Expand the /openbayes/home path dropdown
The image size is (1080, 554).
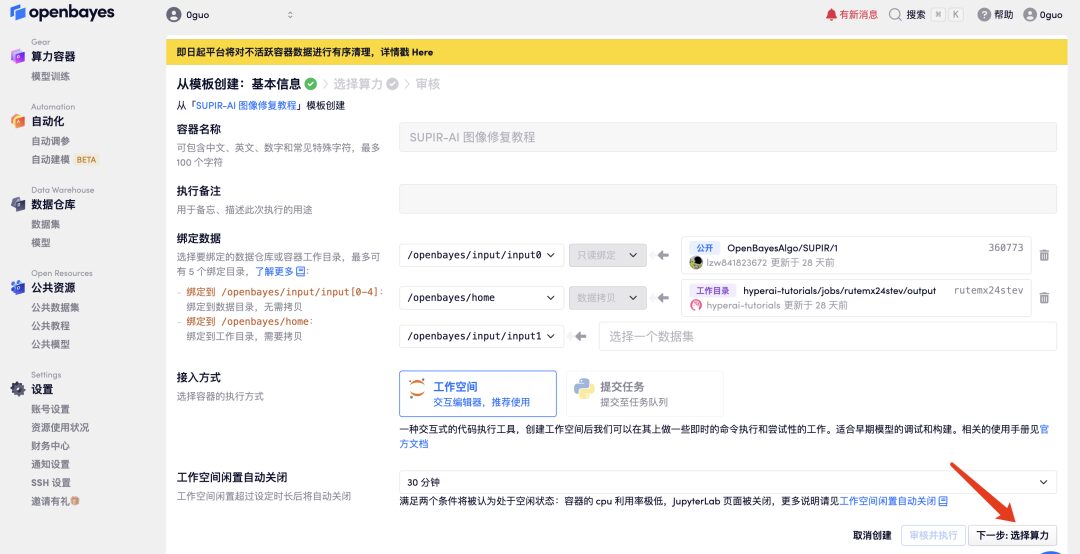coord(481,297)
